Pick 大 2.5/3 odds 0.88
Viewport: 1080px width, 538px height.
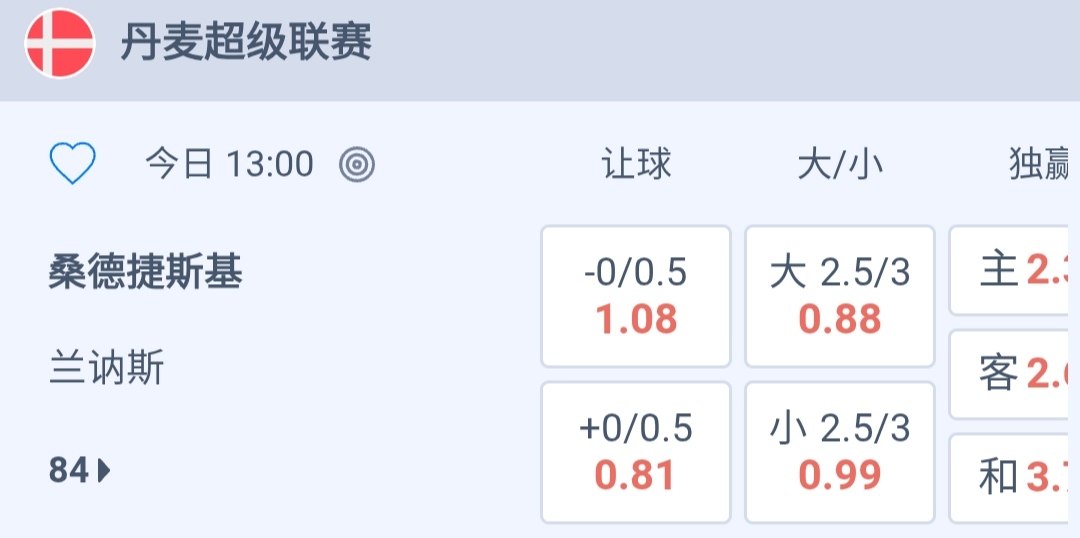coord(840,296)
